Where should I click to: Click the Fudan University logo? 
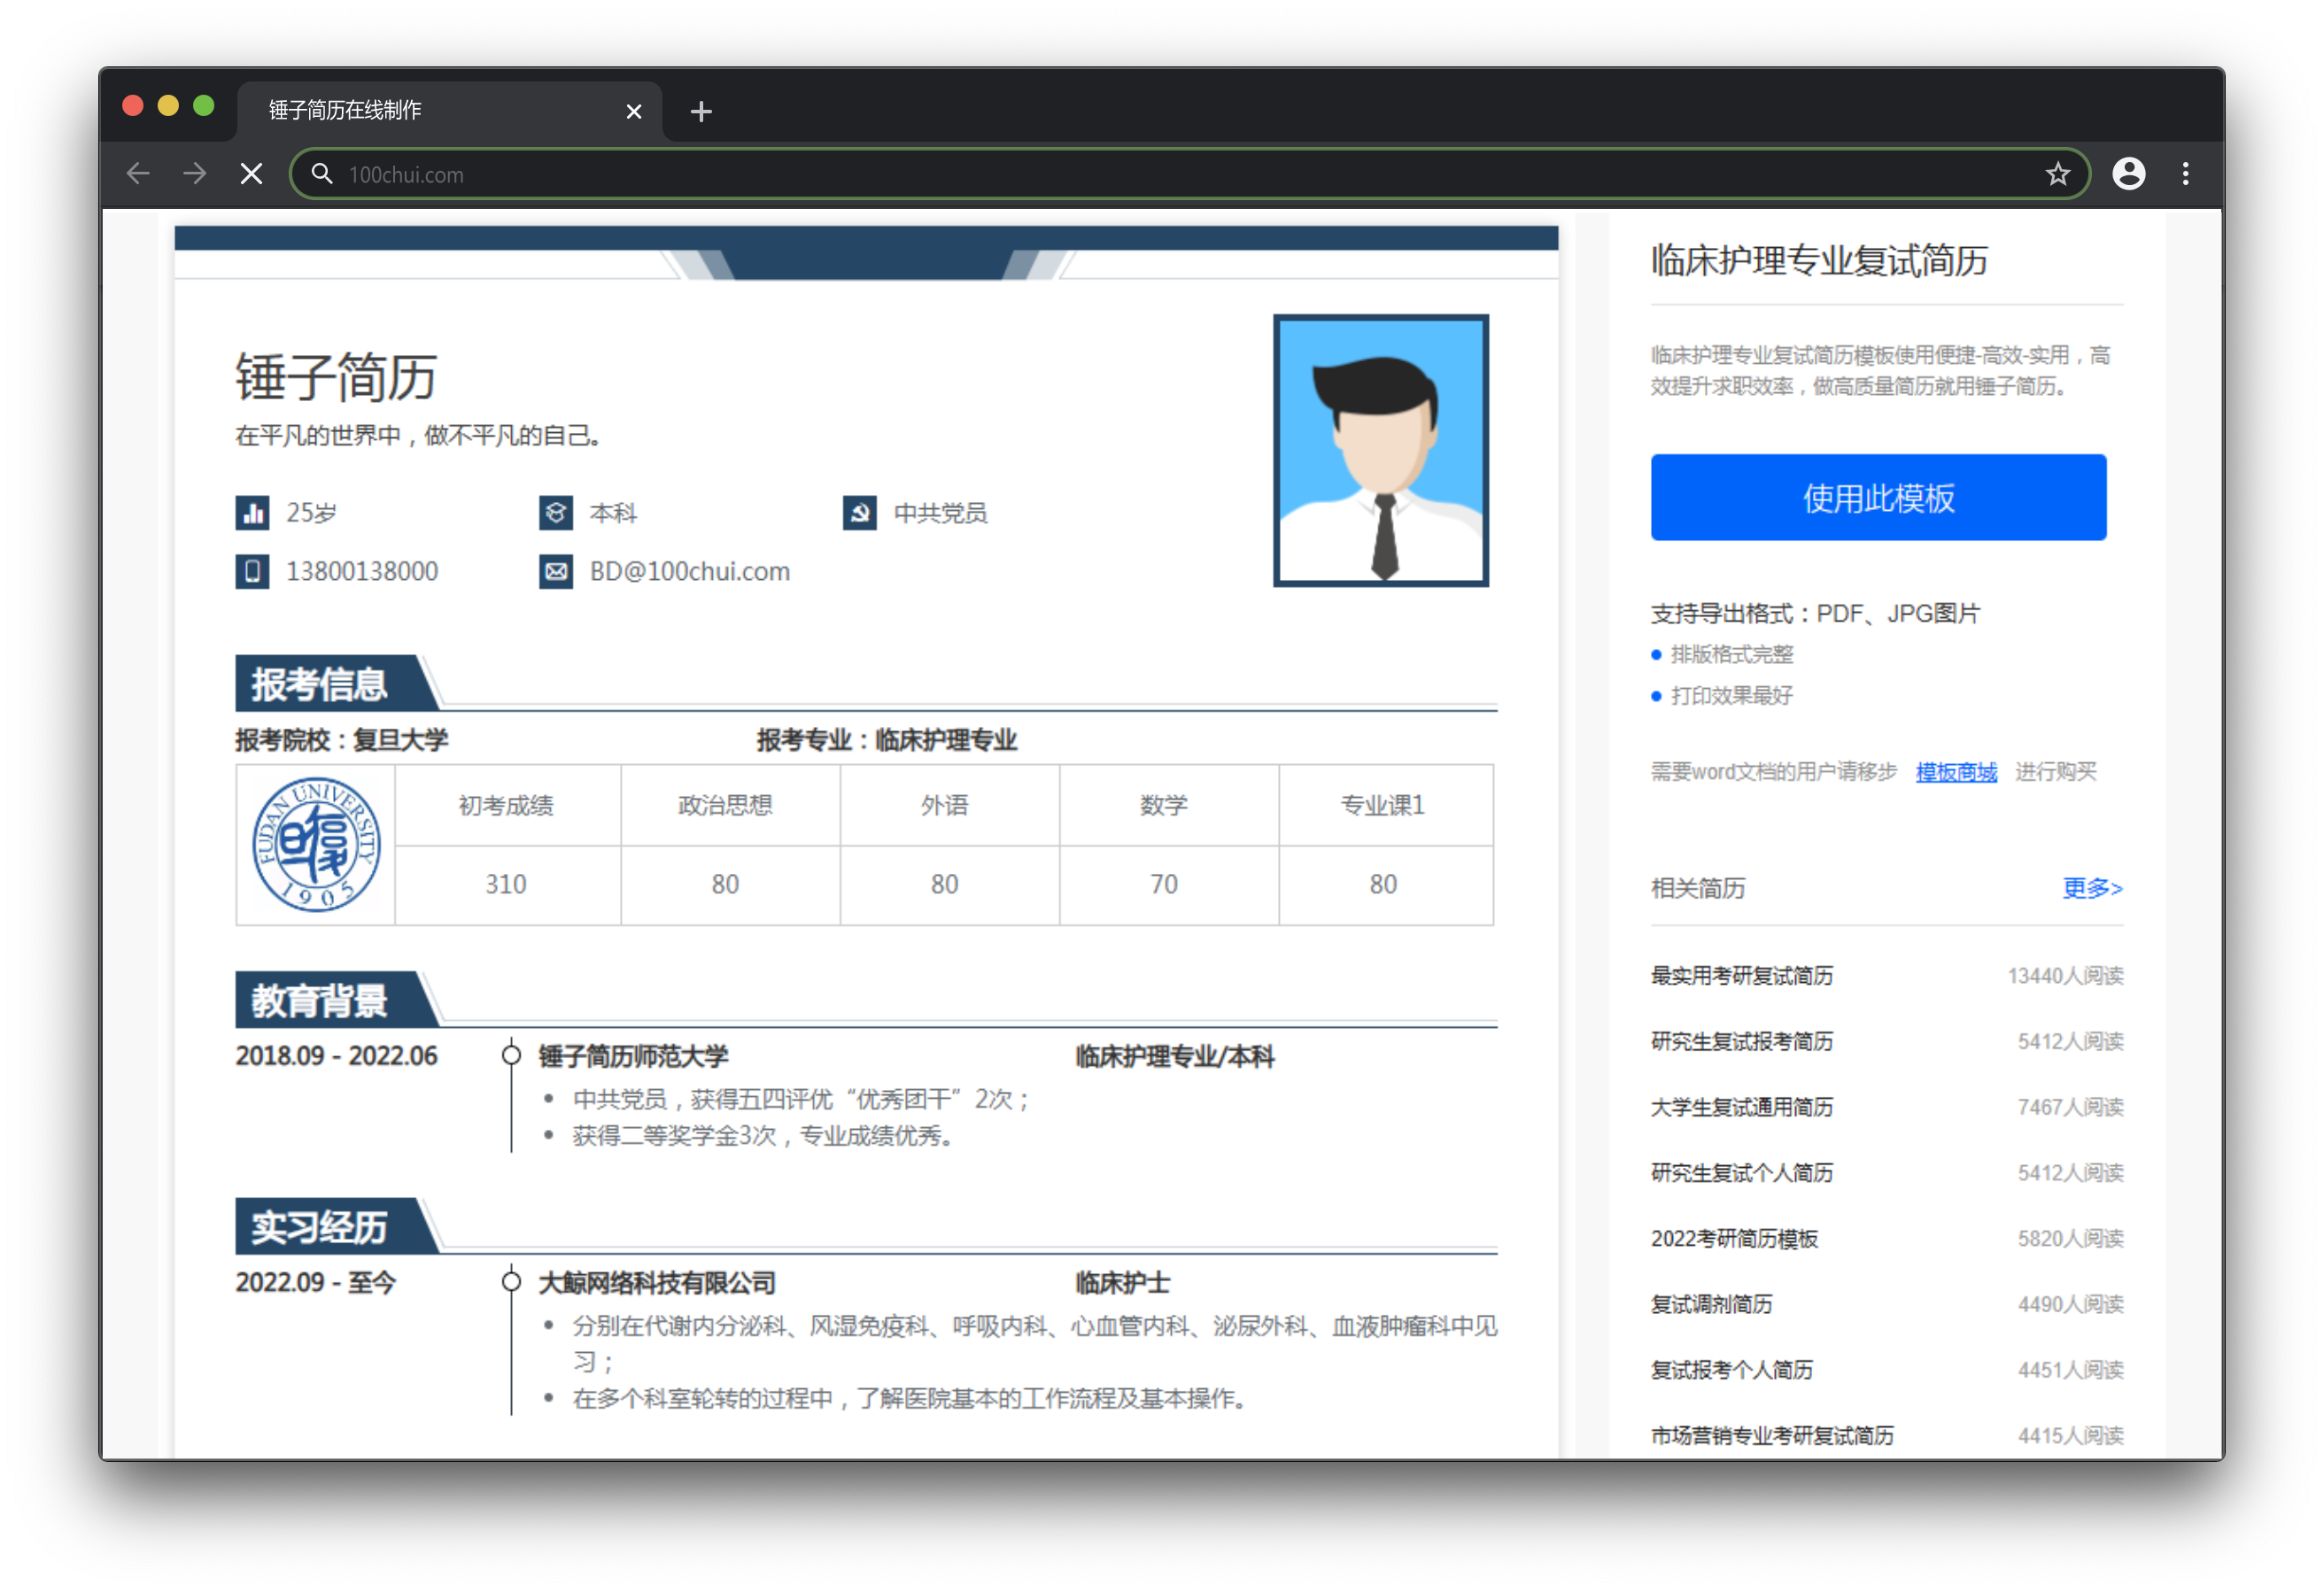pos(316,844)
